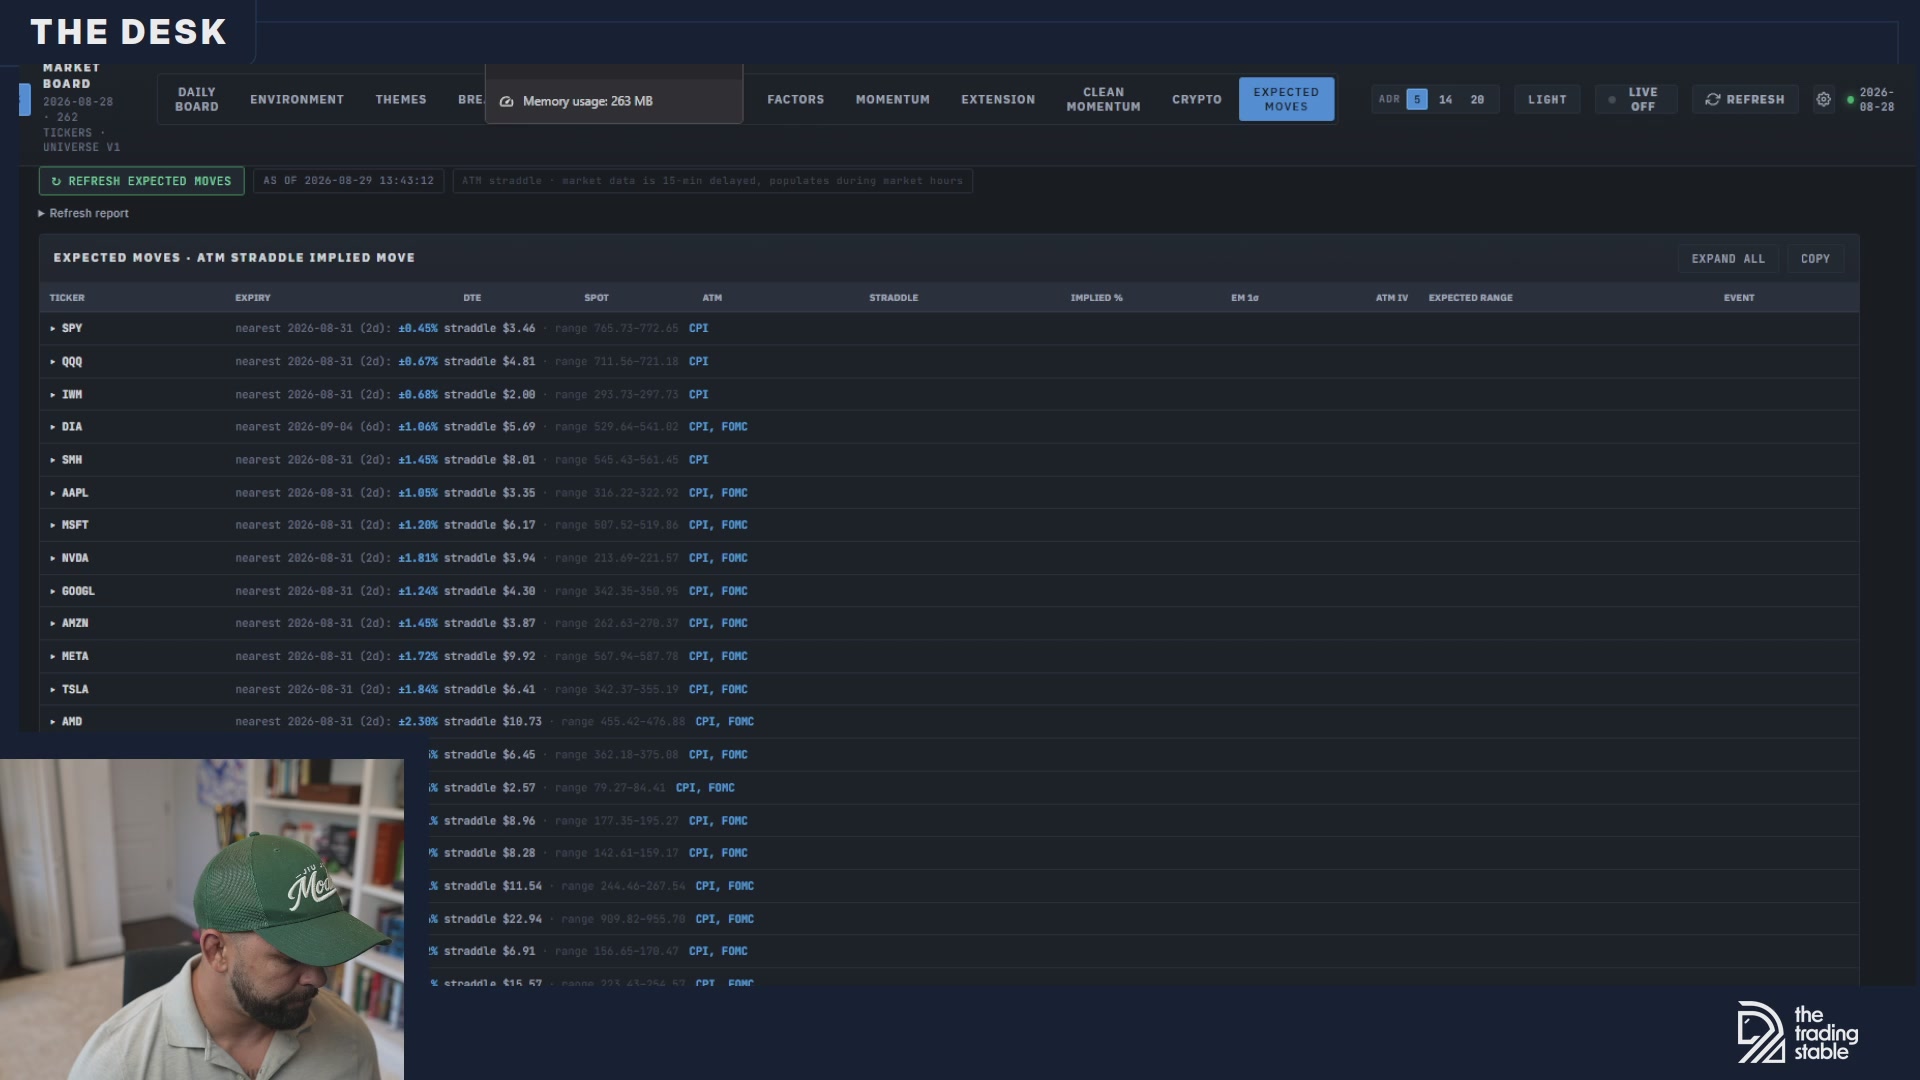Screen dimensions: 1920x1080
Task: Click the Expected Range column header
Action: coord(1470,297)
